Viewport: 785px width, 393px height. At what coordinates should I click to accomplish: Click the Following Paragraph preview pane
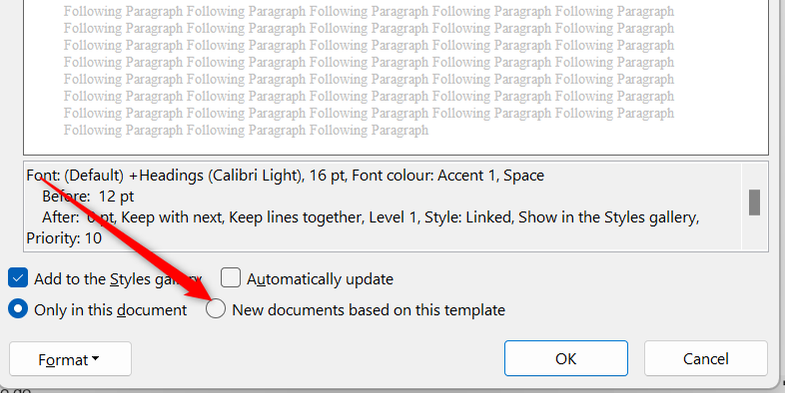click(x=396, y=77)
